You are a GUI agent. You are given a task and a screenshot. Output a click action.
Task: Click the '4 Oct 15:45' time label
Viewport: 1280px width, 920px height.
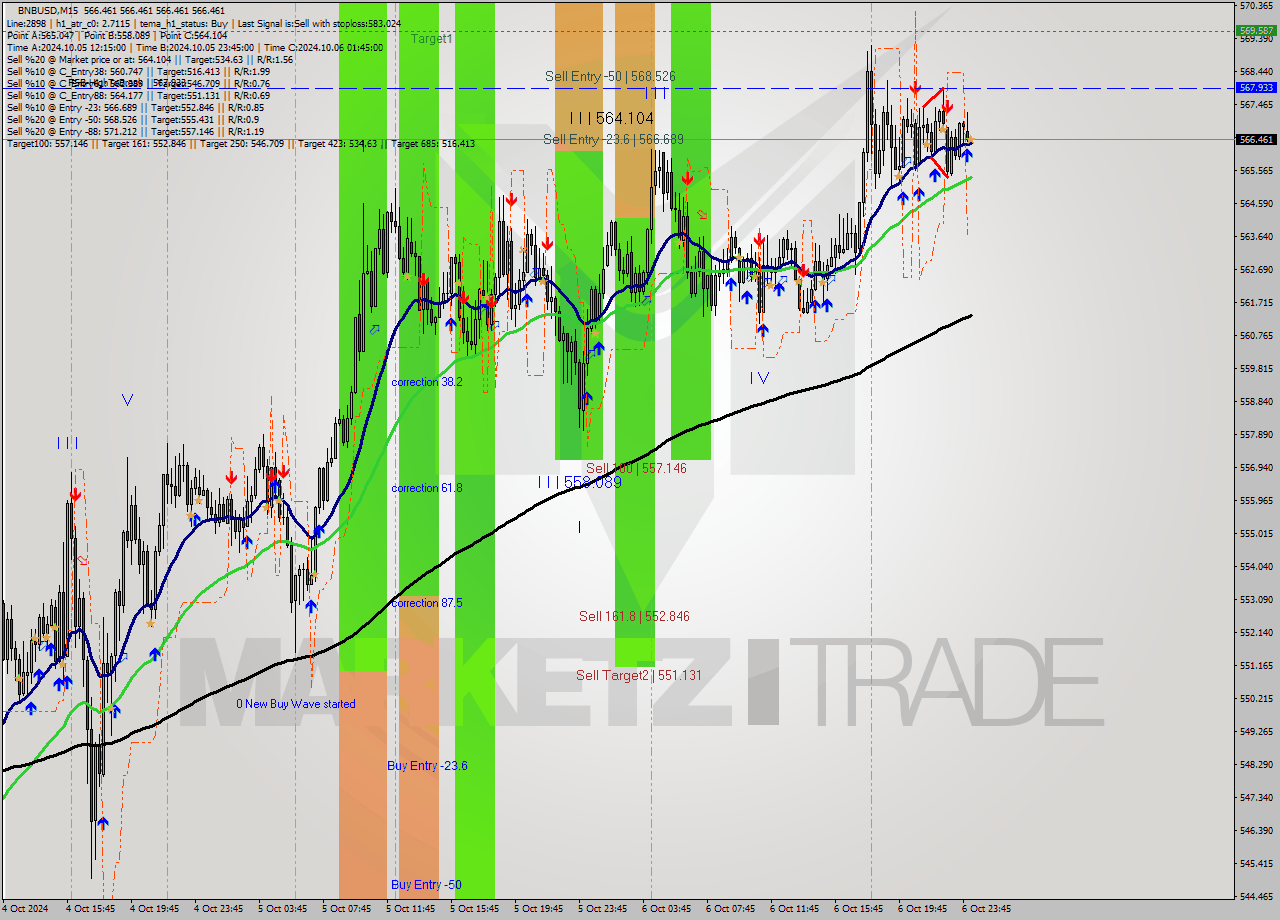point(90,909)
